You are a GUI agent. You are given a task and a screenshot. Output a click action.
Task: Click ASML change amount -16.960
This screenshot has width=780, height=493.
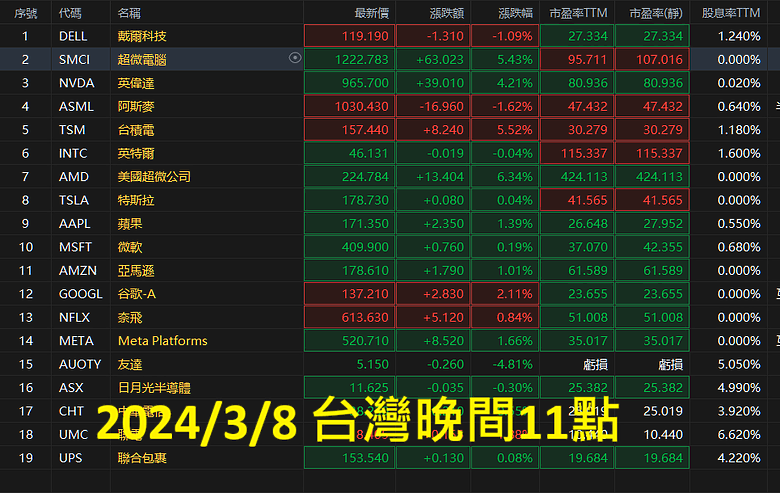tap(441, 106)
